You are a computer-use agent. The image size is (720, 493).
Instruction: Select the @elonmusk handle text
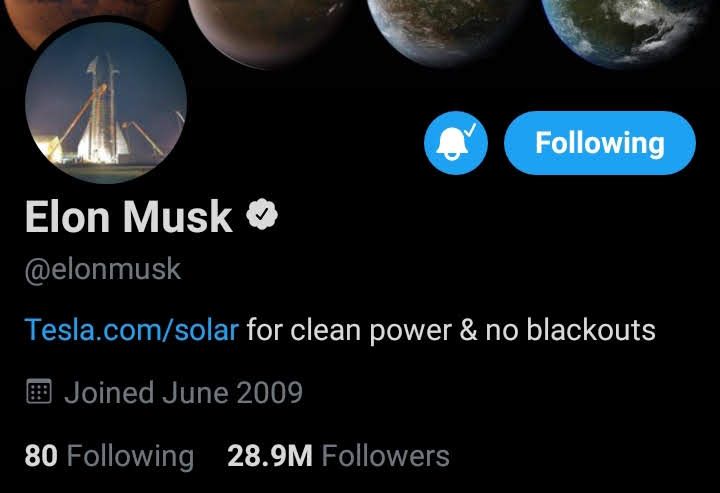tap(102, 270)
